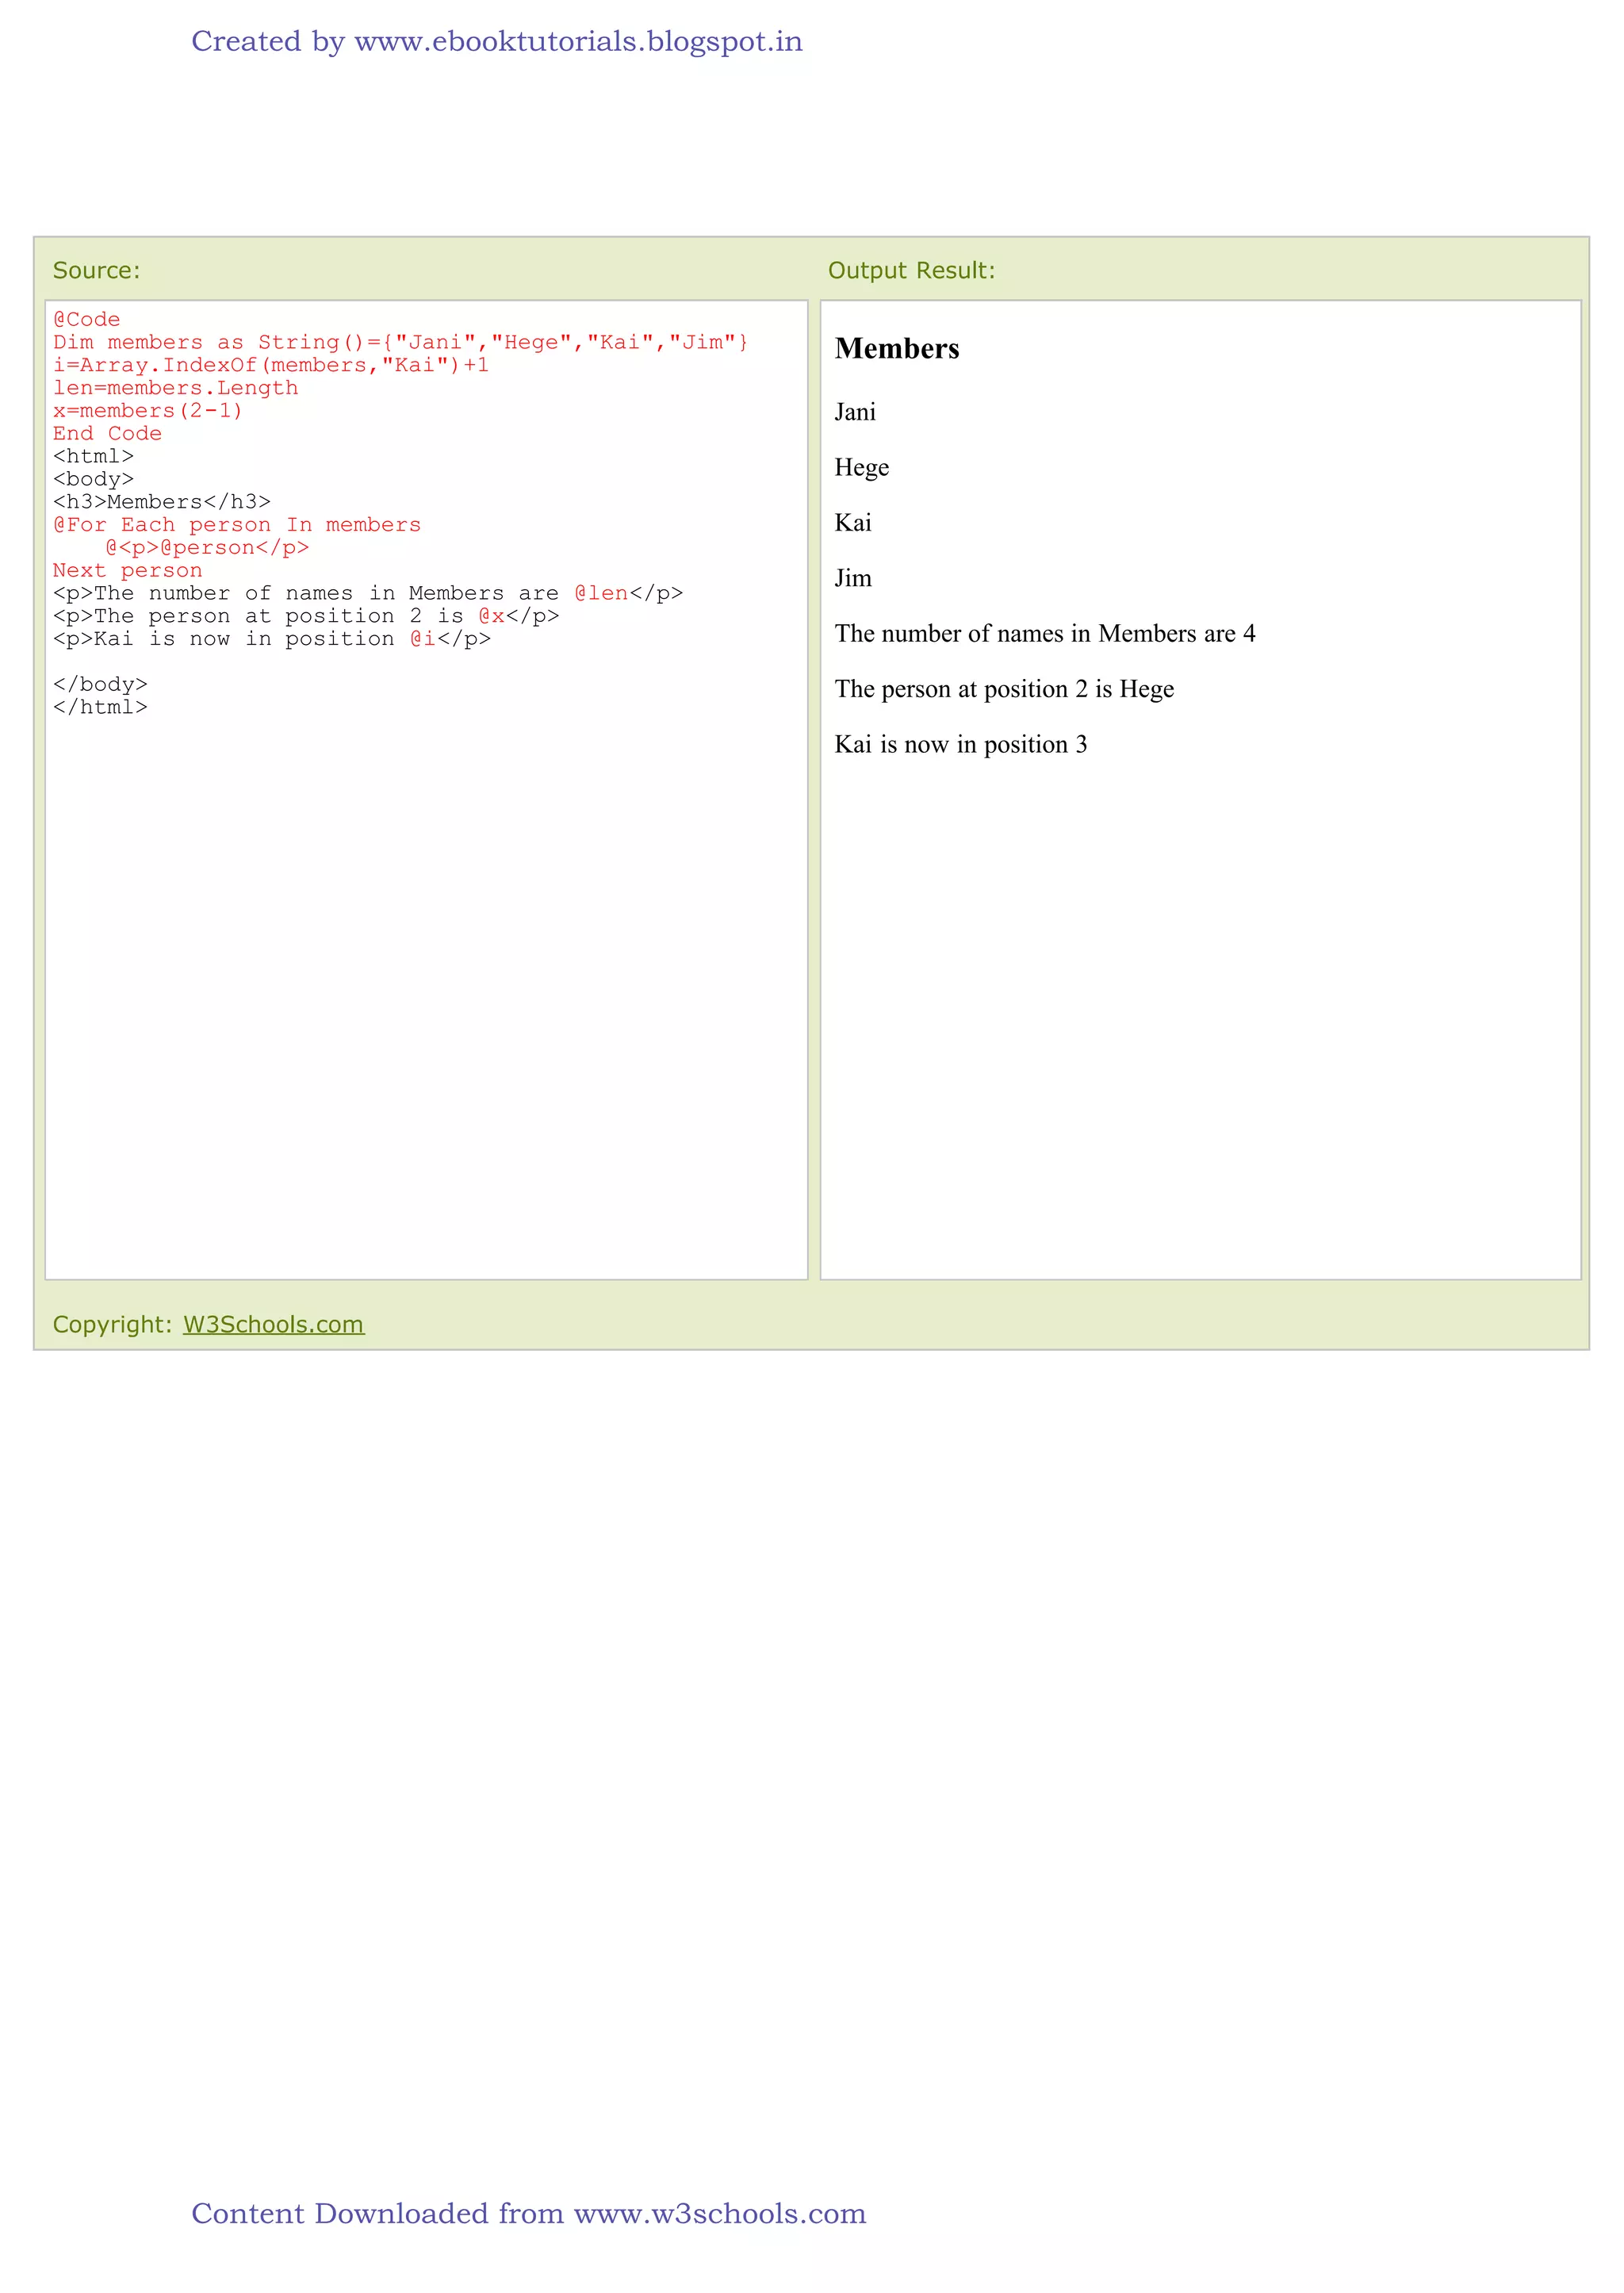Click the 'Created by www.ebooktutorials.blogspot.in' header text

tap(497, 42)
